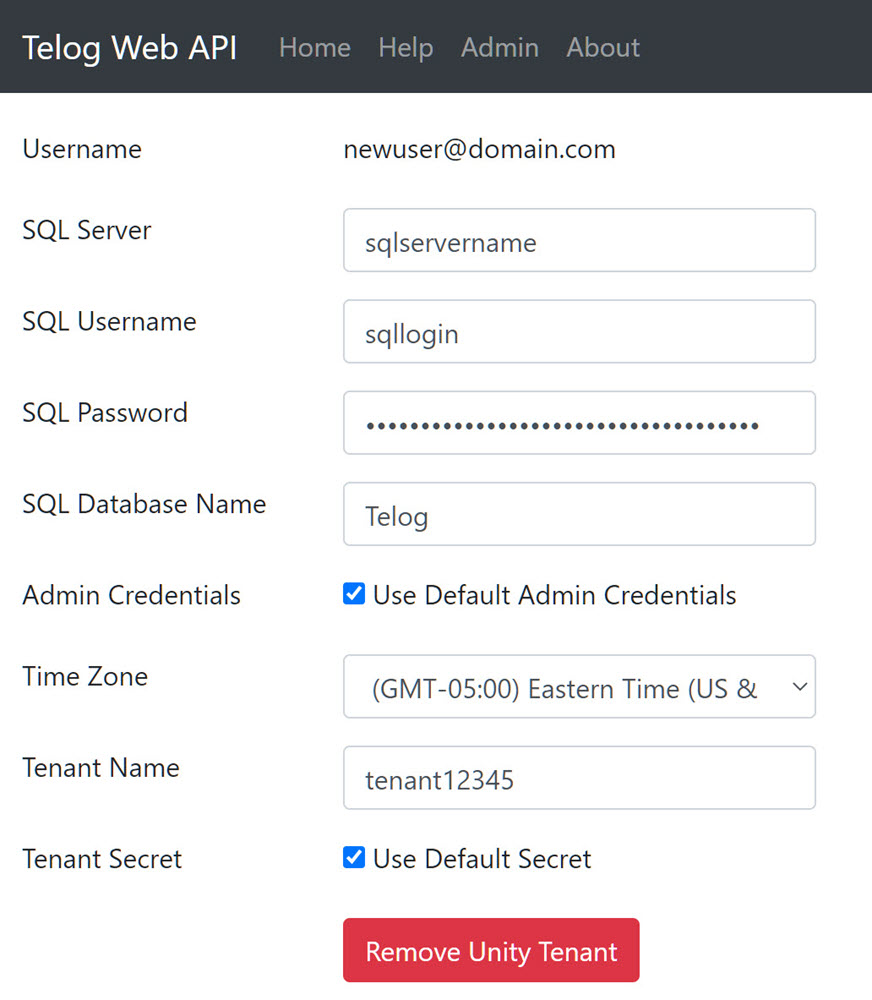
Task: Open the Admin nav item
Action: [x=499, y=47]
